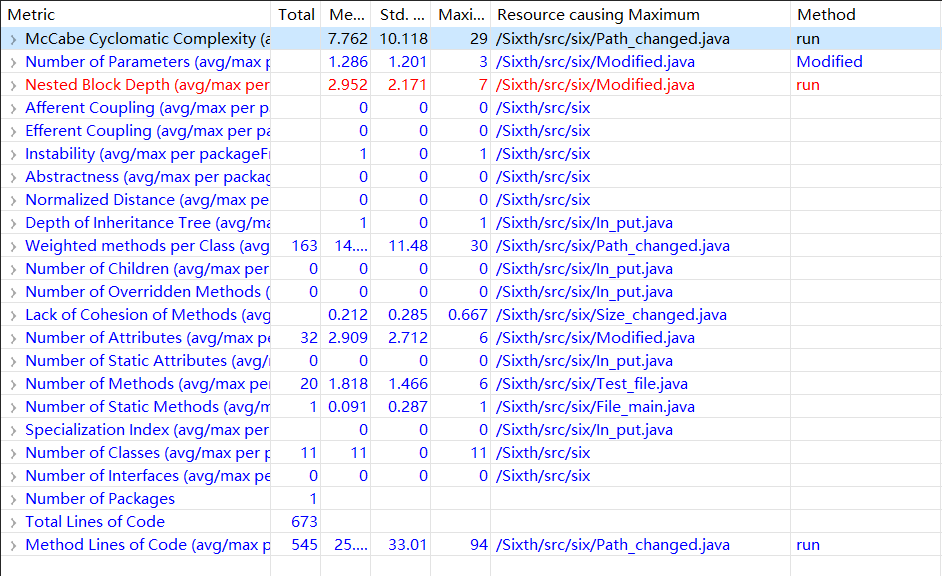
Task: Click the Std. Dev column header
Action: 401,14
